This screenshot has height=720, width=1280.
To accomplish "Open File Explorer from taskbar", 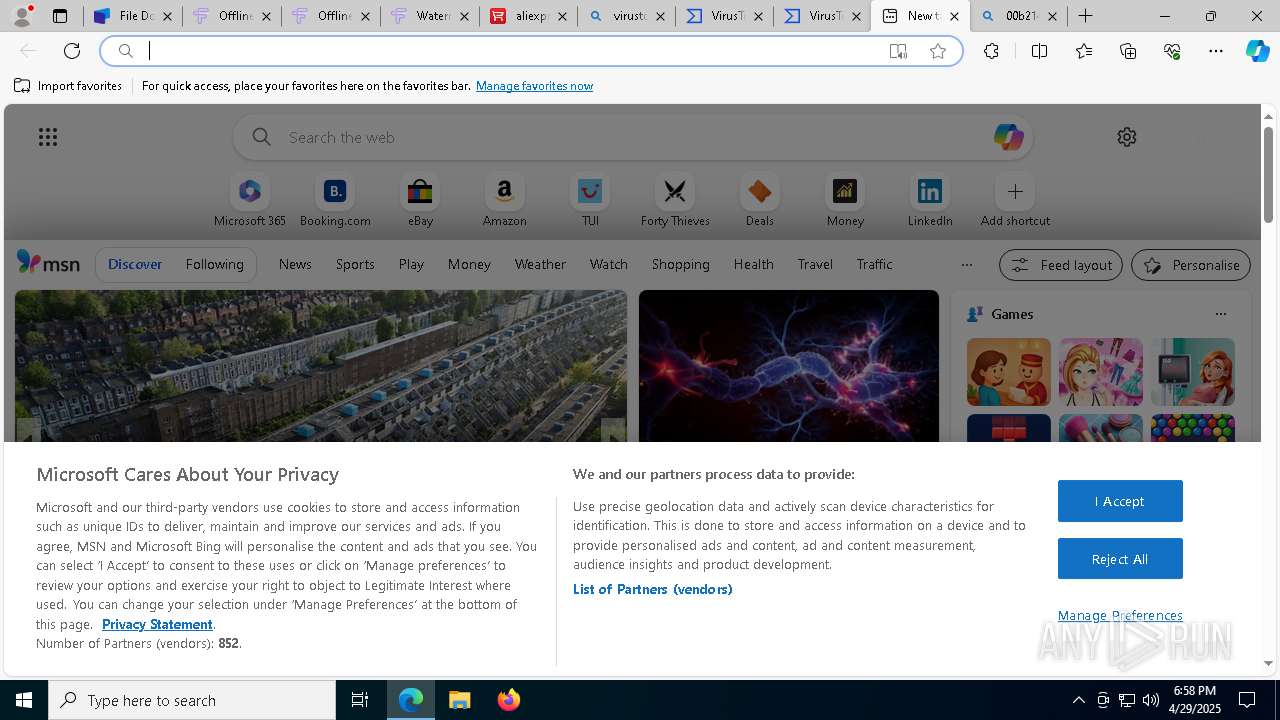I will (459, 700).
